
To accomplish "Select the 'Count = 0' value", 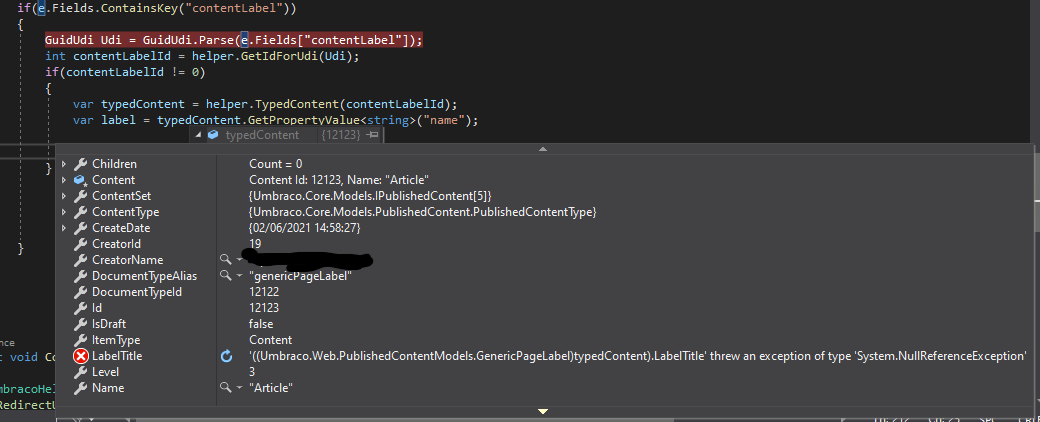I will pos(275,164).
